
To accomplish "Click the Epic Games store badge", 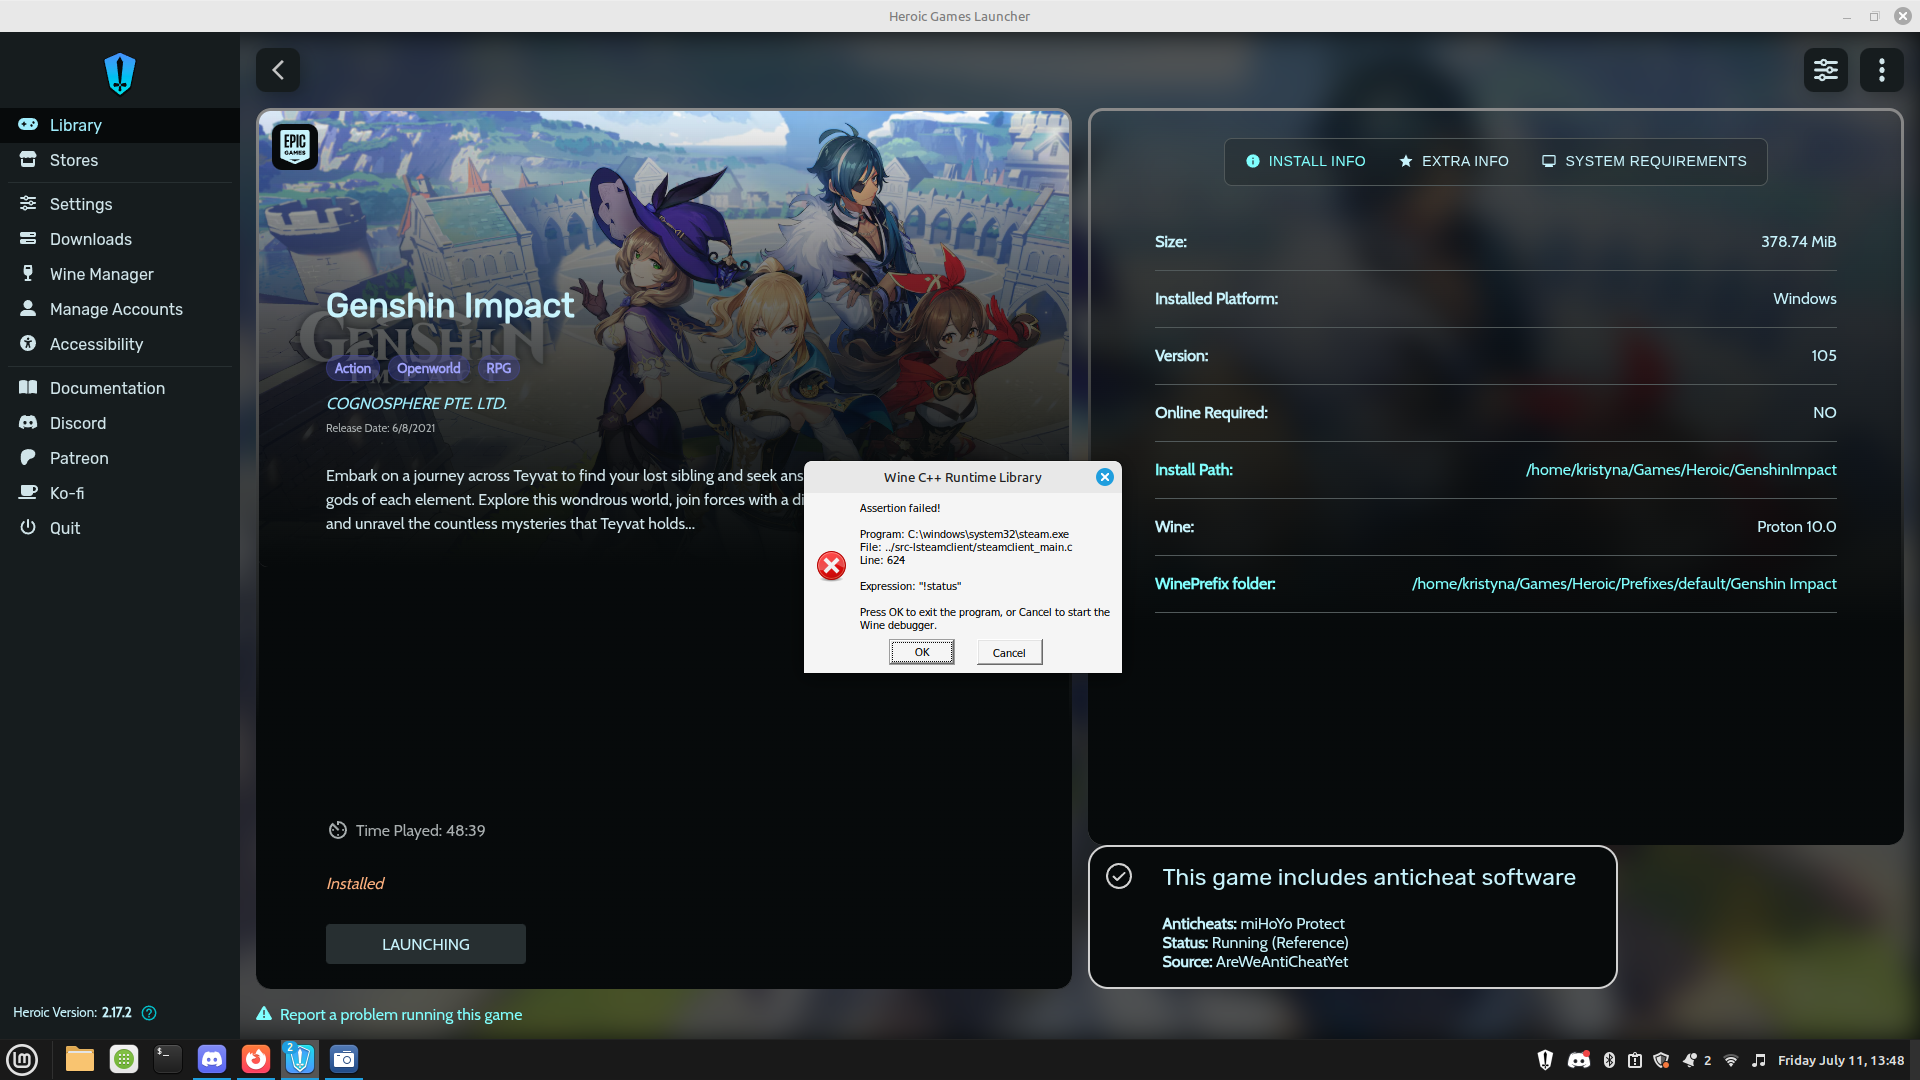I will pyautogui.click(x=295, y=147).
